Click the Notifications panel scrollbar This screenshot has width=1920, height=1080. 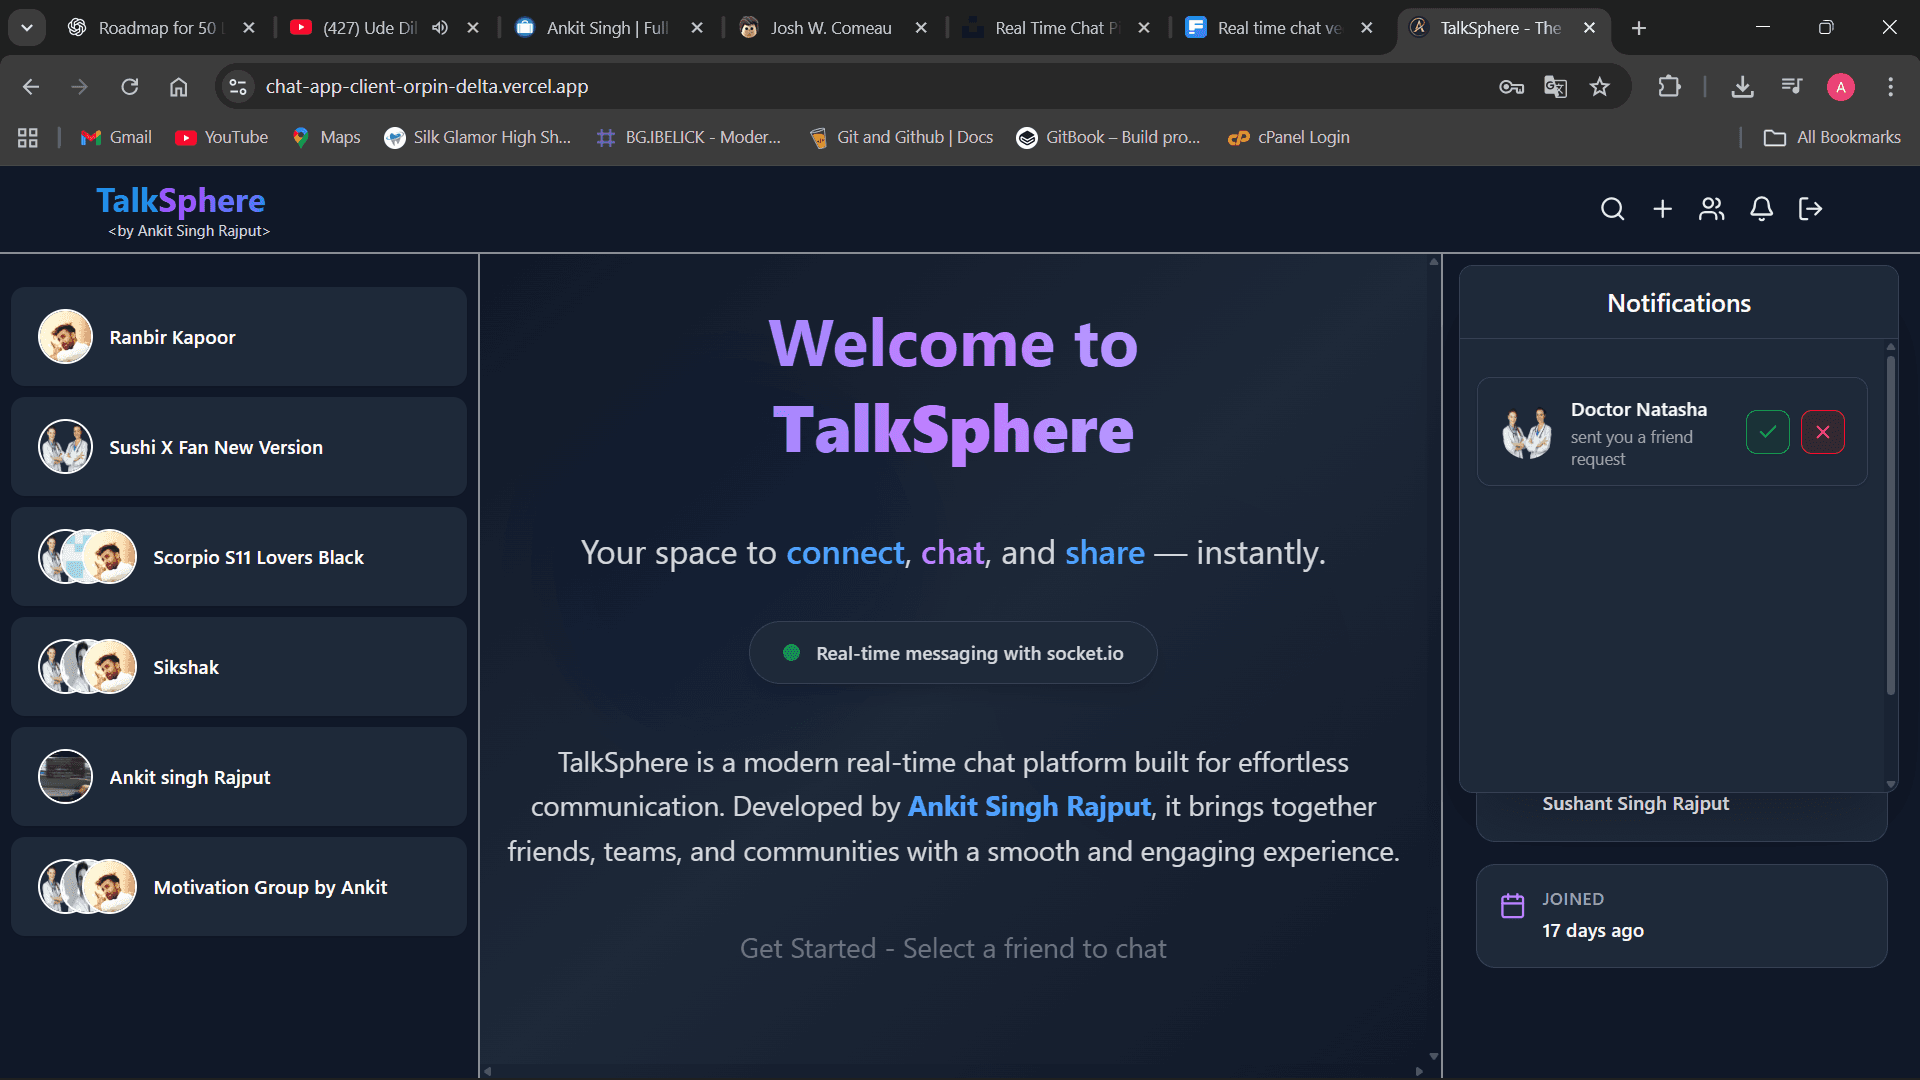(1890, 524)
